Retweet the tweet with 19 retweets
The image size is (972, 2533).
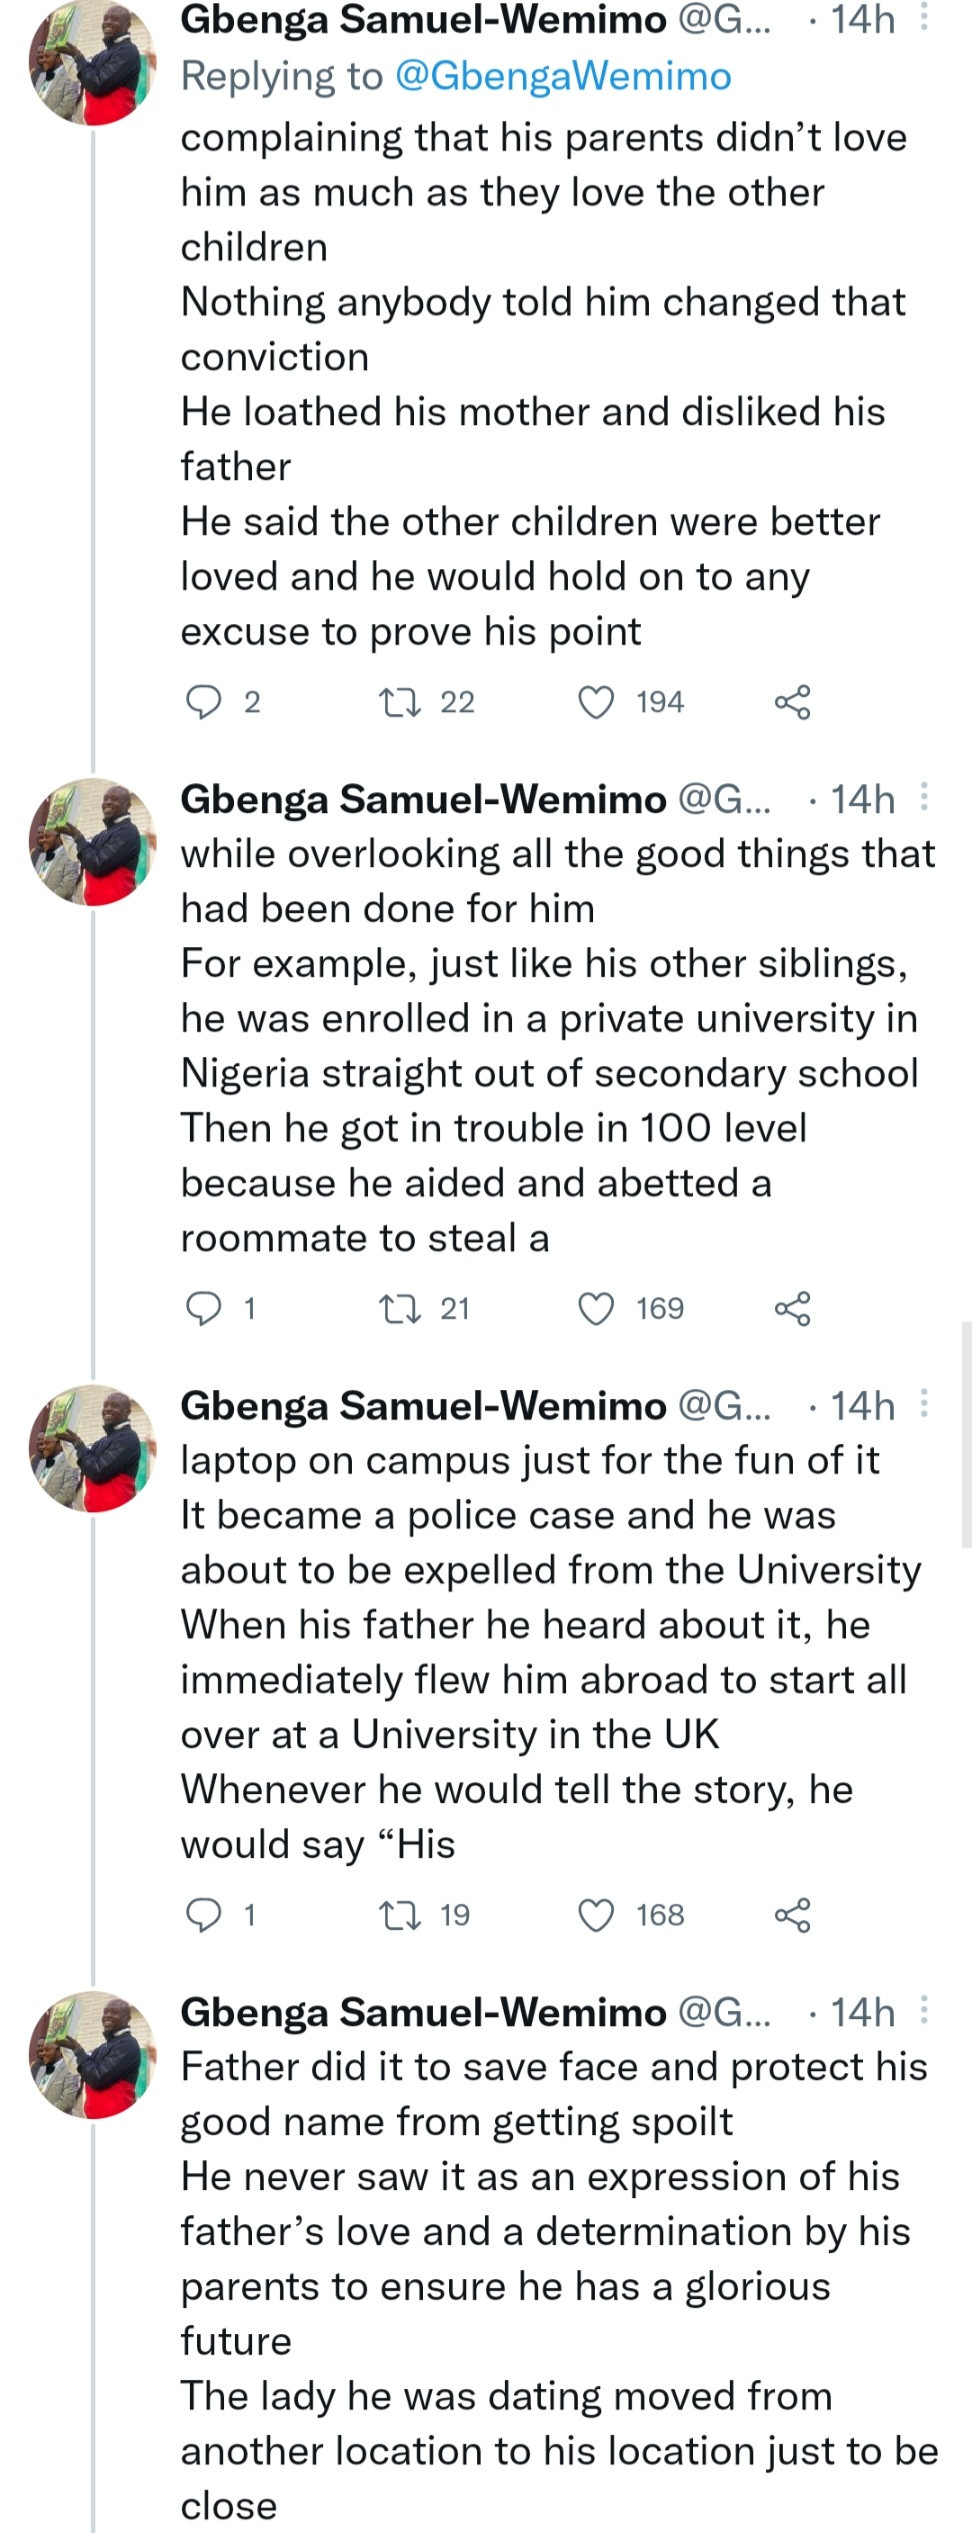pos(400,1915)
